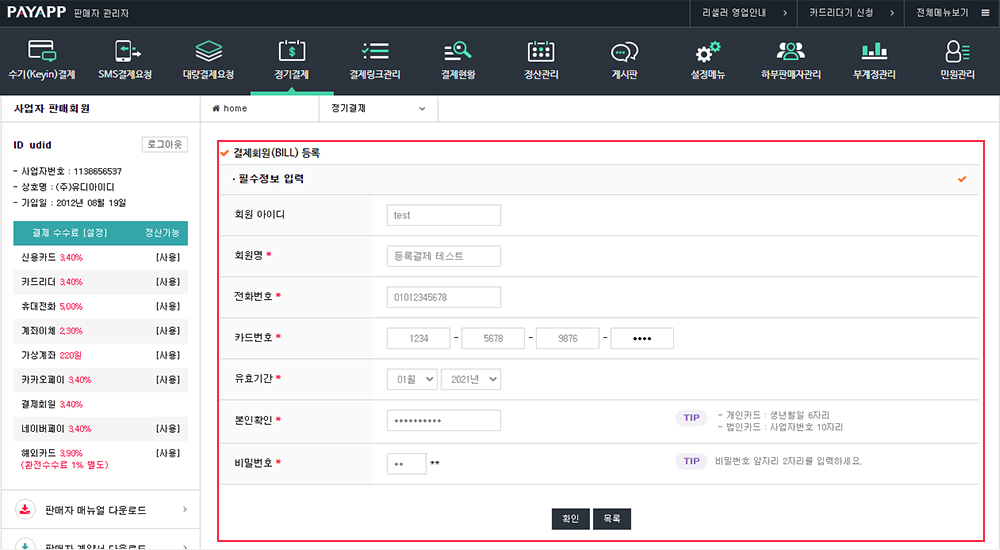This screenshot has height=550, width=1000.
Task: Click 휴대전화 5.00% fee row
Action: pyautogui.click(x=101, y=306)
